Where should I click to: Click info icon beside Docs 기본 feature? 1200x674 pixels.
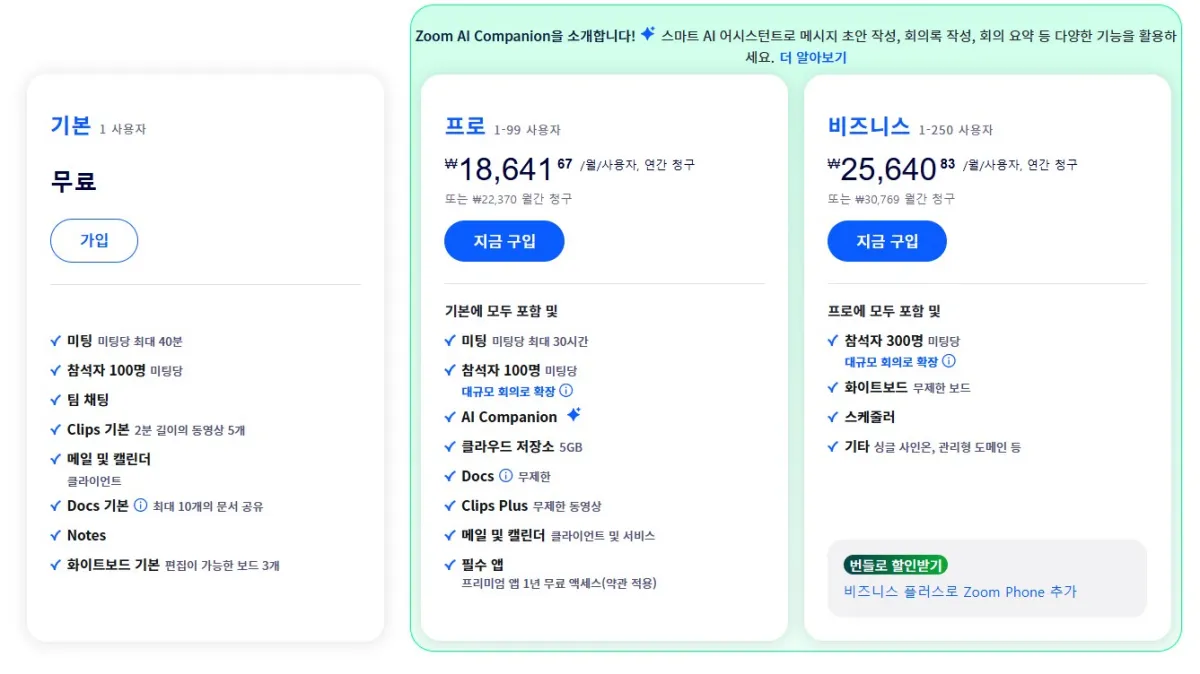[x=139, y=507]
